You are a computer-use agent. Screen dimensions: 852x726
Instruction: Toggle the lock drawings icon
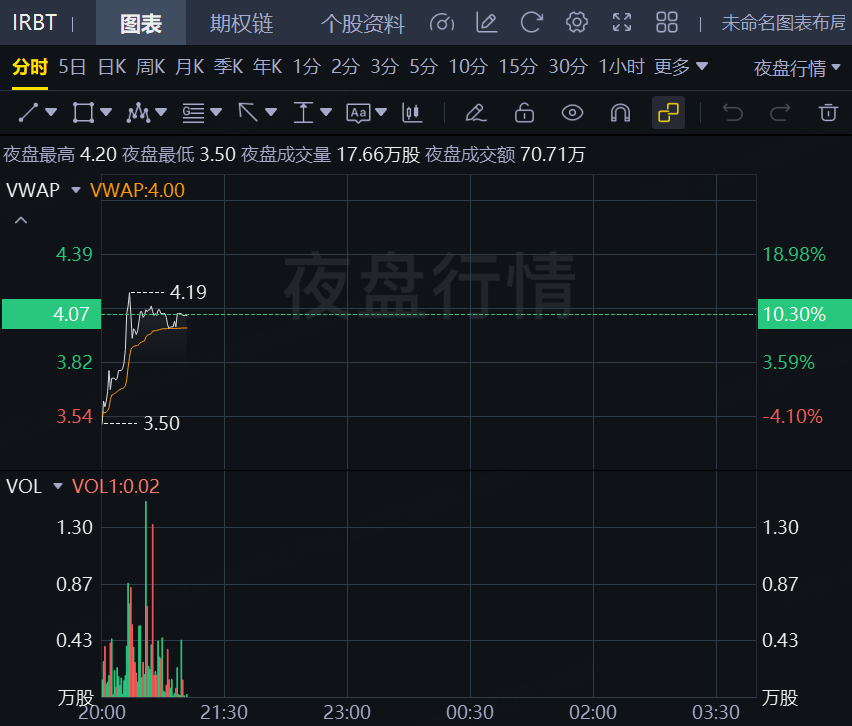click(524, 113)
